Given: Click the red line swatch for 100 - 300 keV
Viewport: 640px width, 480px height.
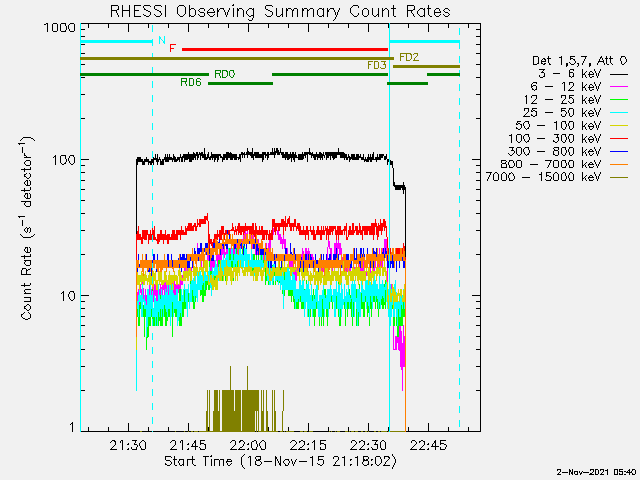Looking at the screenshot, I should tap(619, 139).
